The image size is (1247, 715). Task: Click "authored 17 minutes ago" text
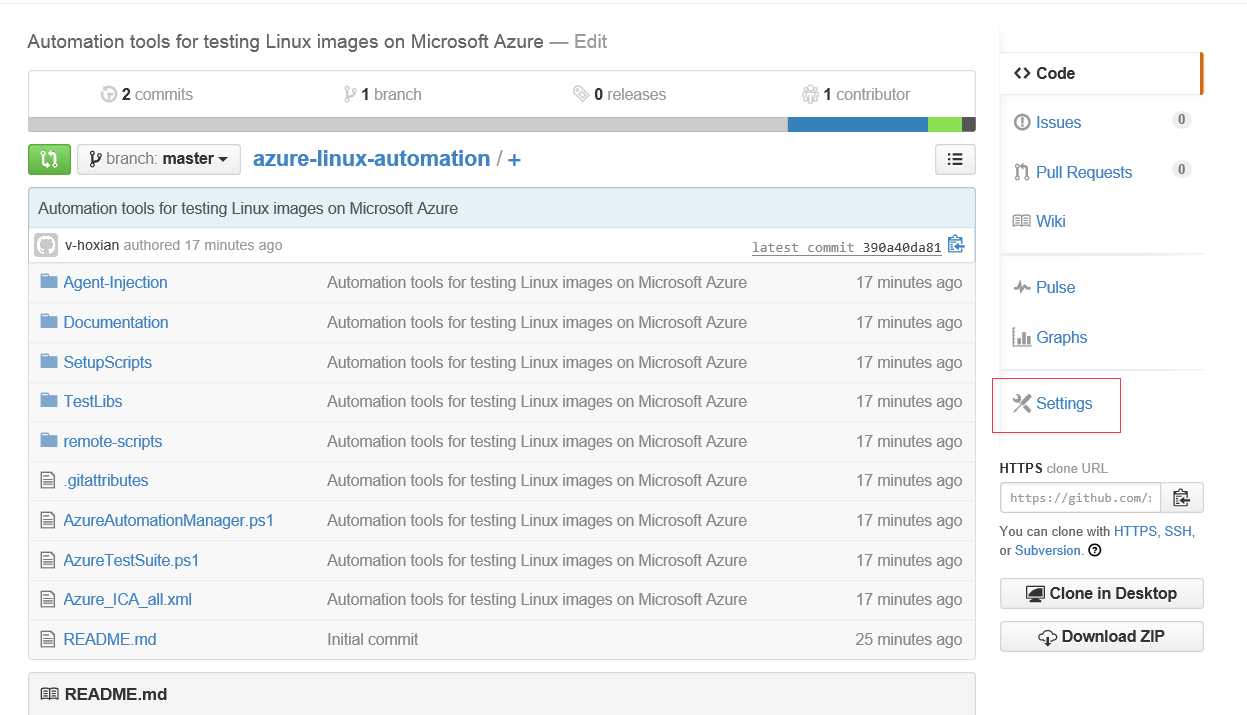[203, 245]
